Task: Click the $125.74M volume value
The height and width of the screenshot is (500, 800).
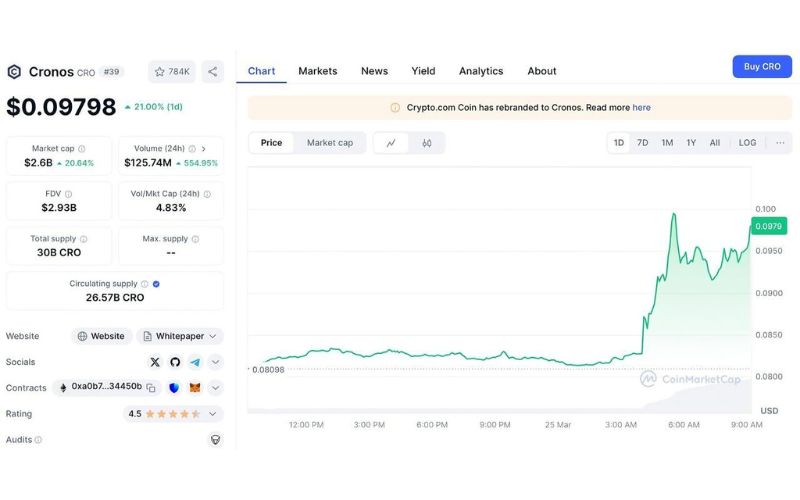Action: (x=148, y=163)
